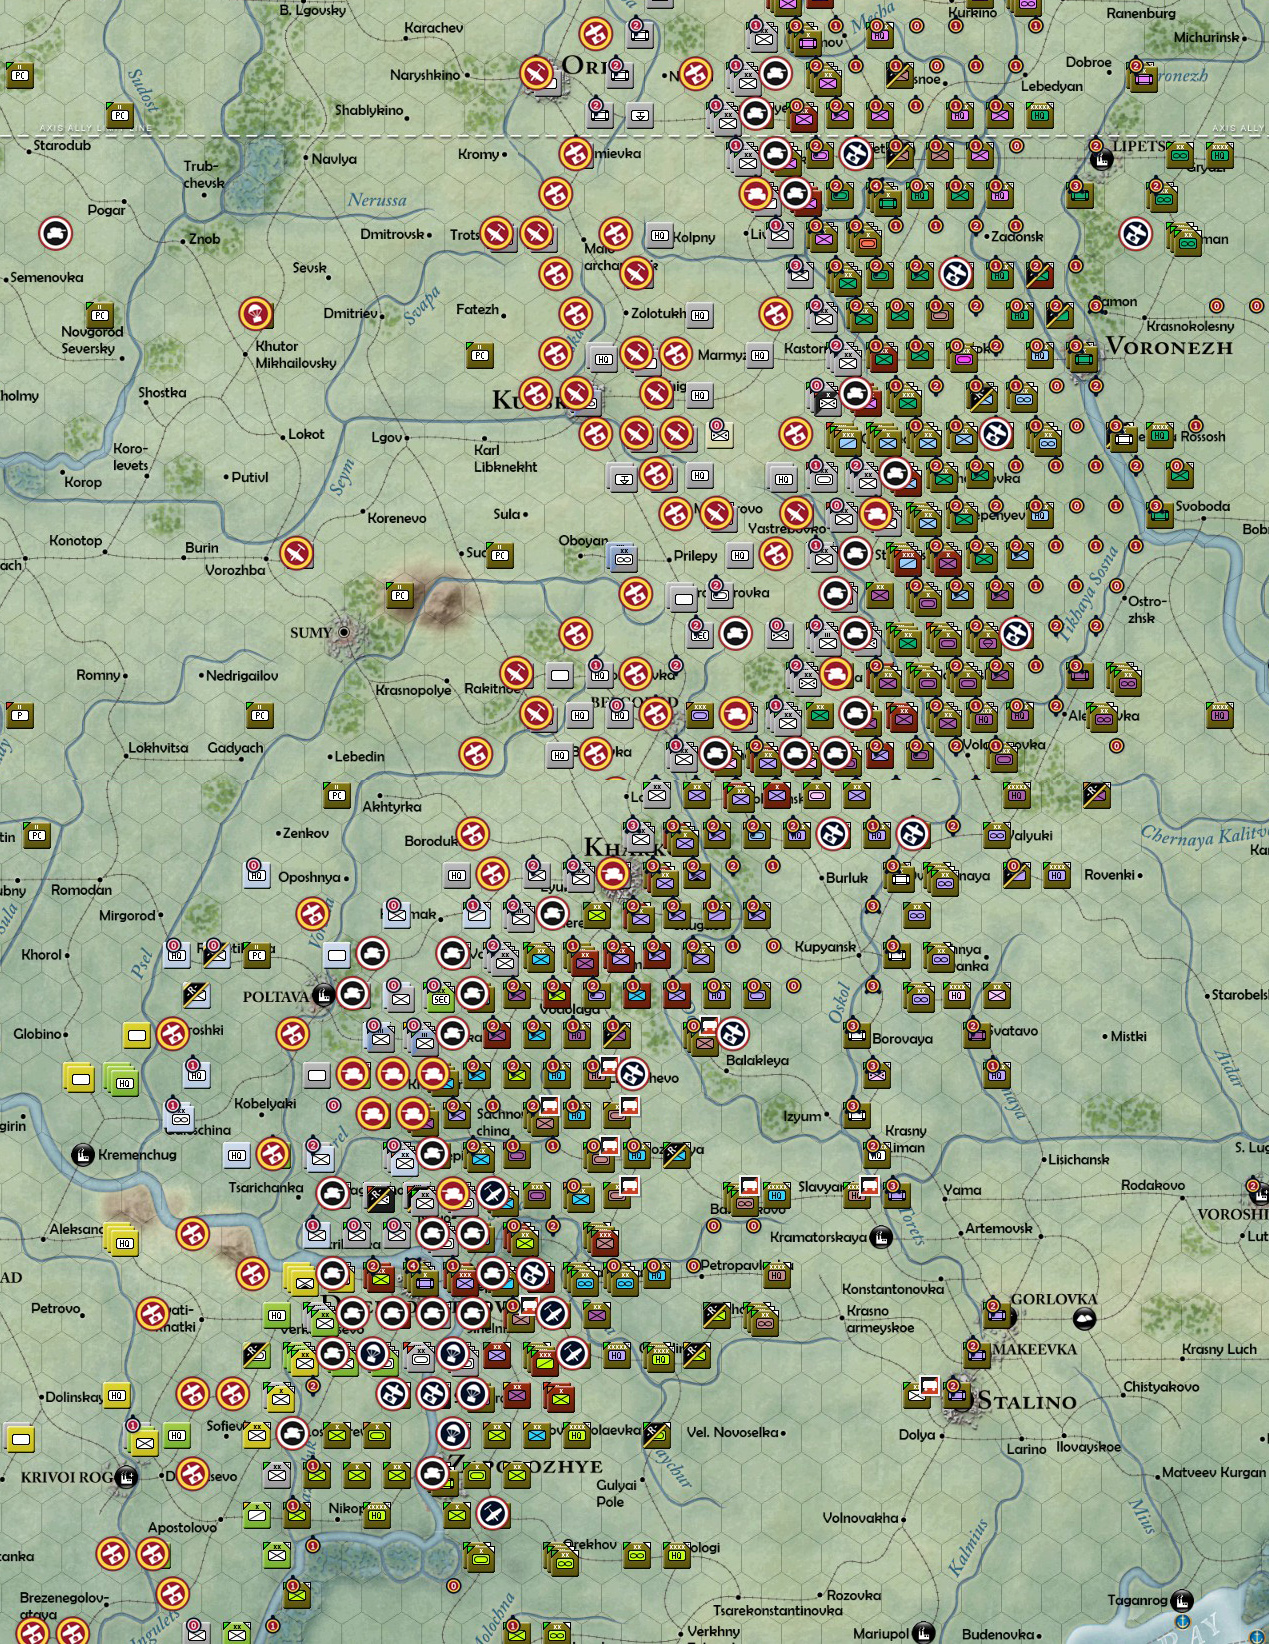Click the Stalino city label
1269x1644 pixels.
[1027, 1401]
